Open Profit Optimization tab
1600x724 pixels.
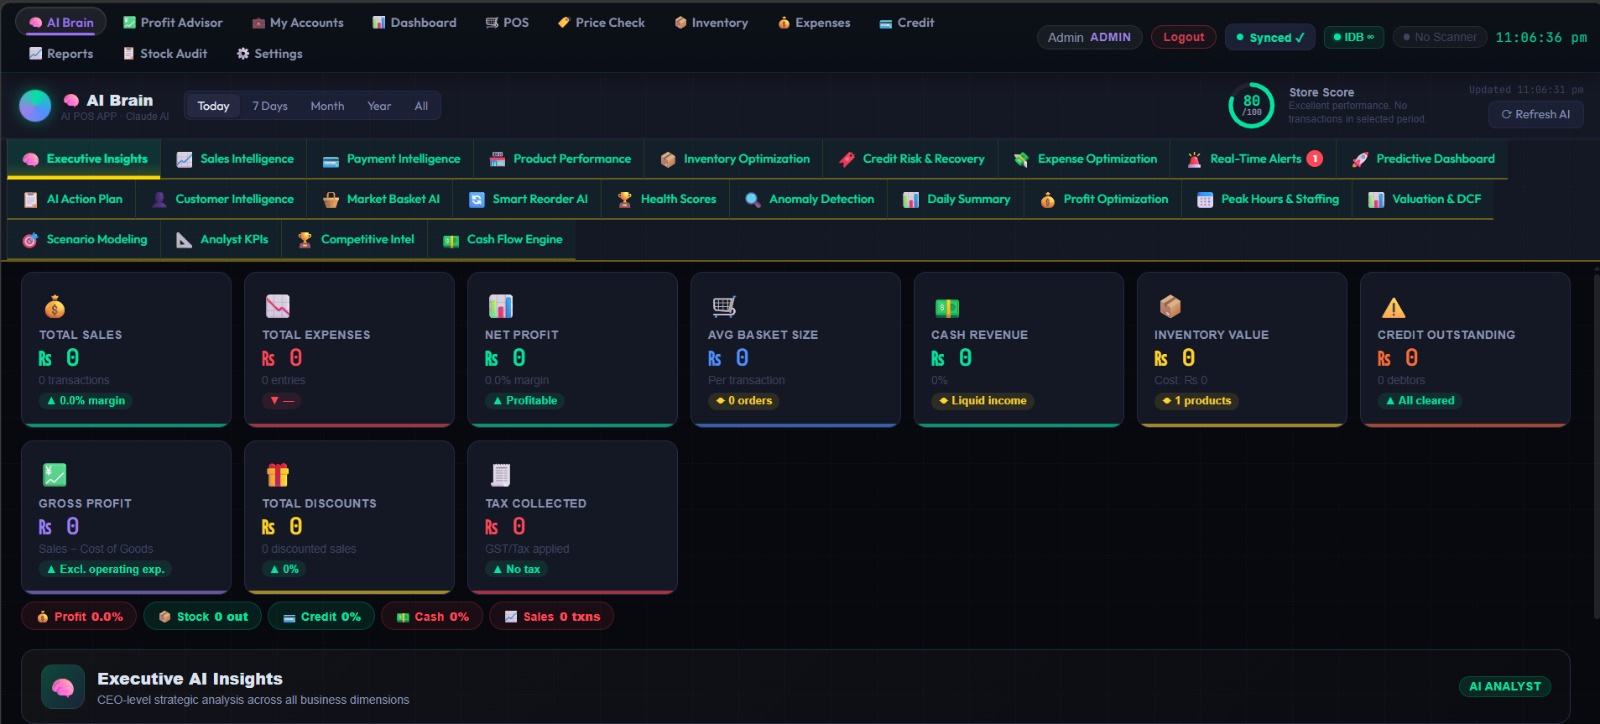pyautogui.click(x=1103, y=199)
